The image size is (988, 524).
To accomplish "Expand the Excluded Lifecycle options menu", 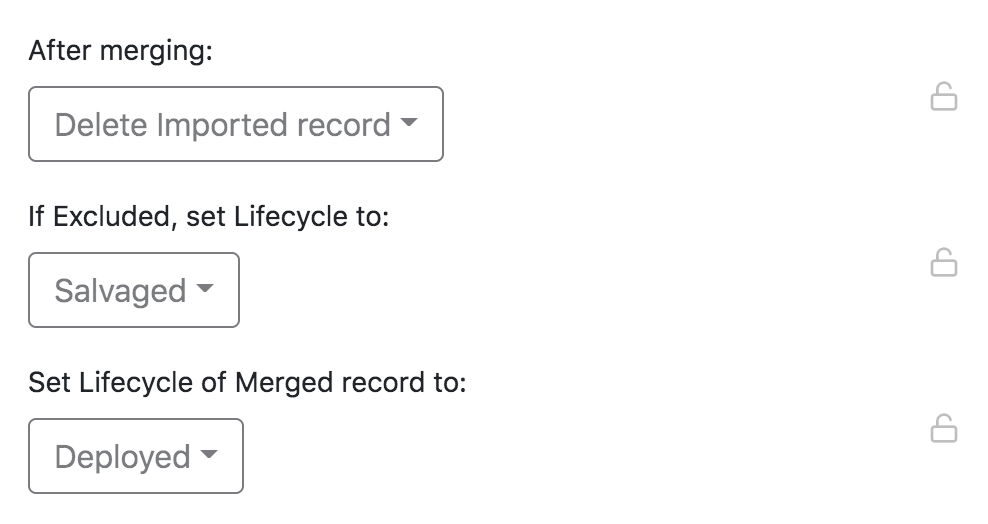I will pos(134,290).
